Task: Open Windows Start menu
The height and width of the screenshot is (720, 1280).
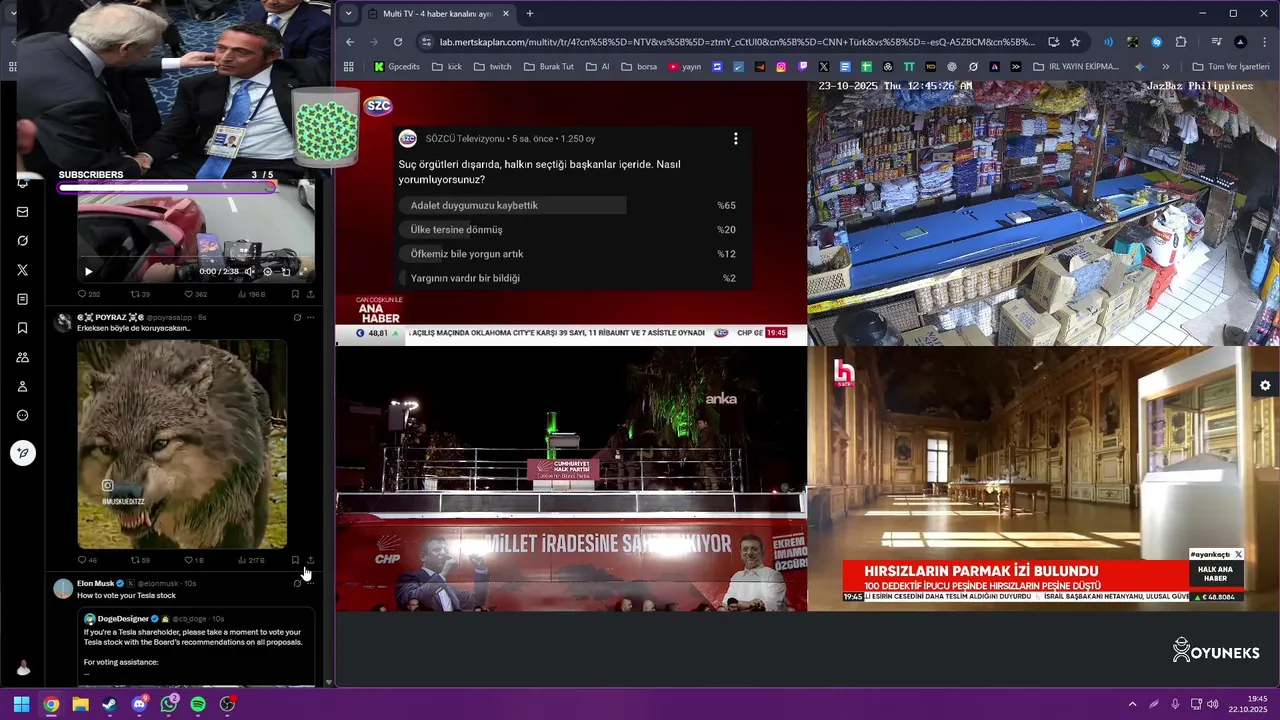Action: coord(21,704)
